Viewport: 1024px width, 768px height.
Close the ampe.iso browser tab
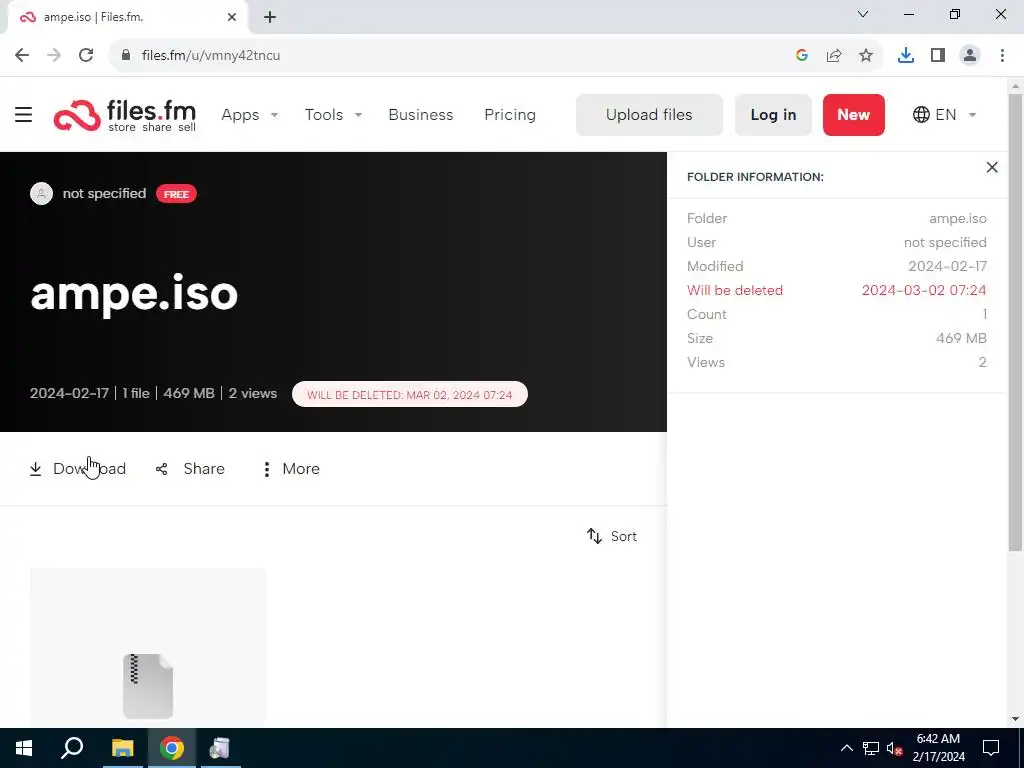pos(232,18)
